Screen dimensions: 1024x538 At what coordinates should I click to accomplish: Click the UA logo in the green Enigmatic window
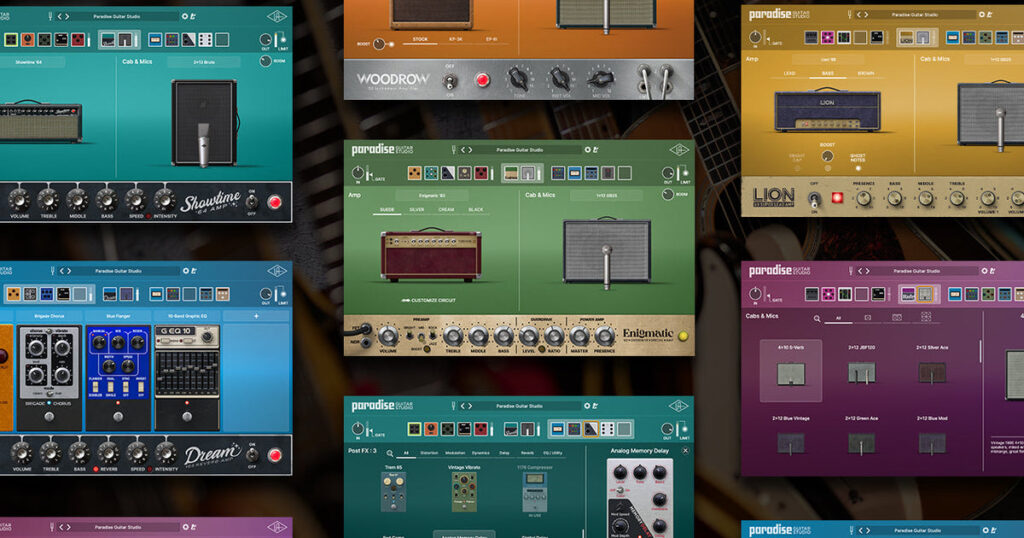tap(679, 150)
